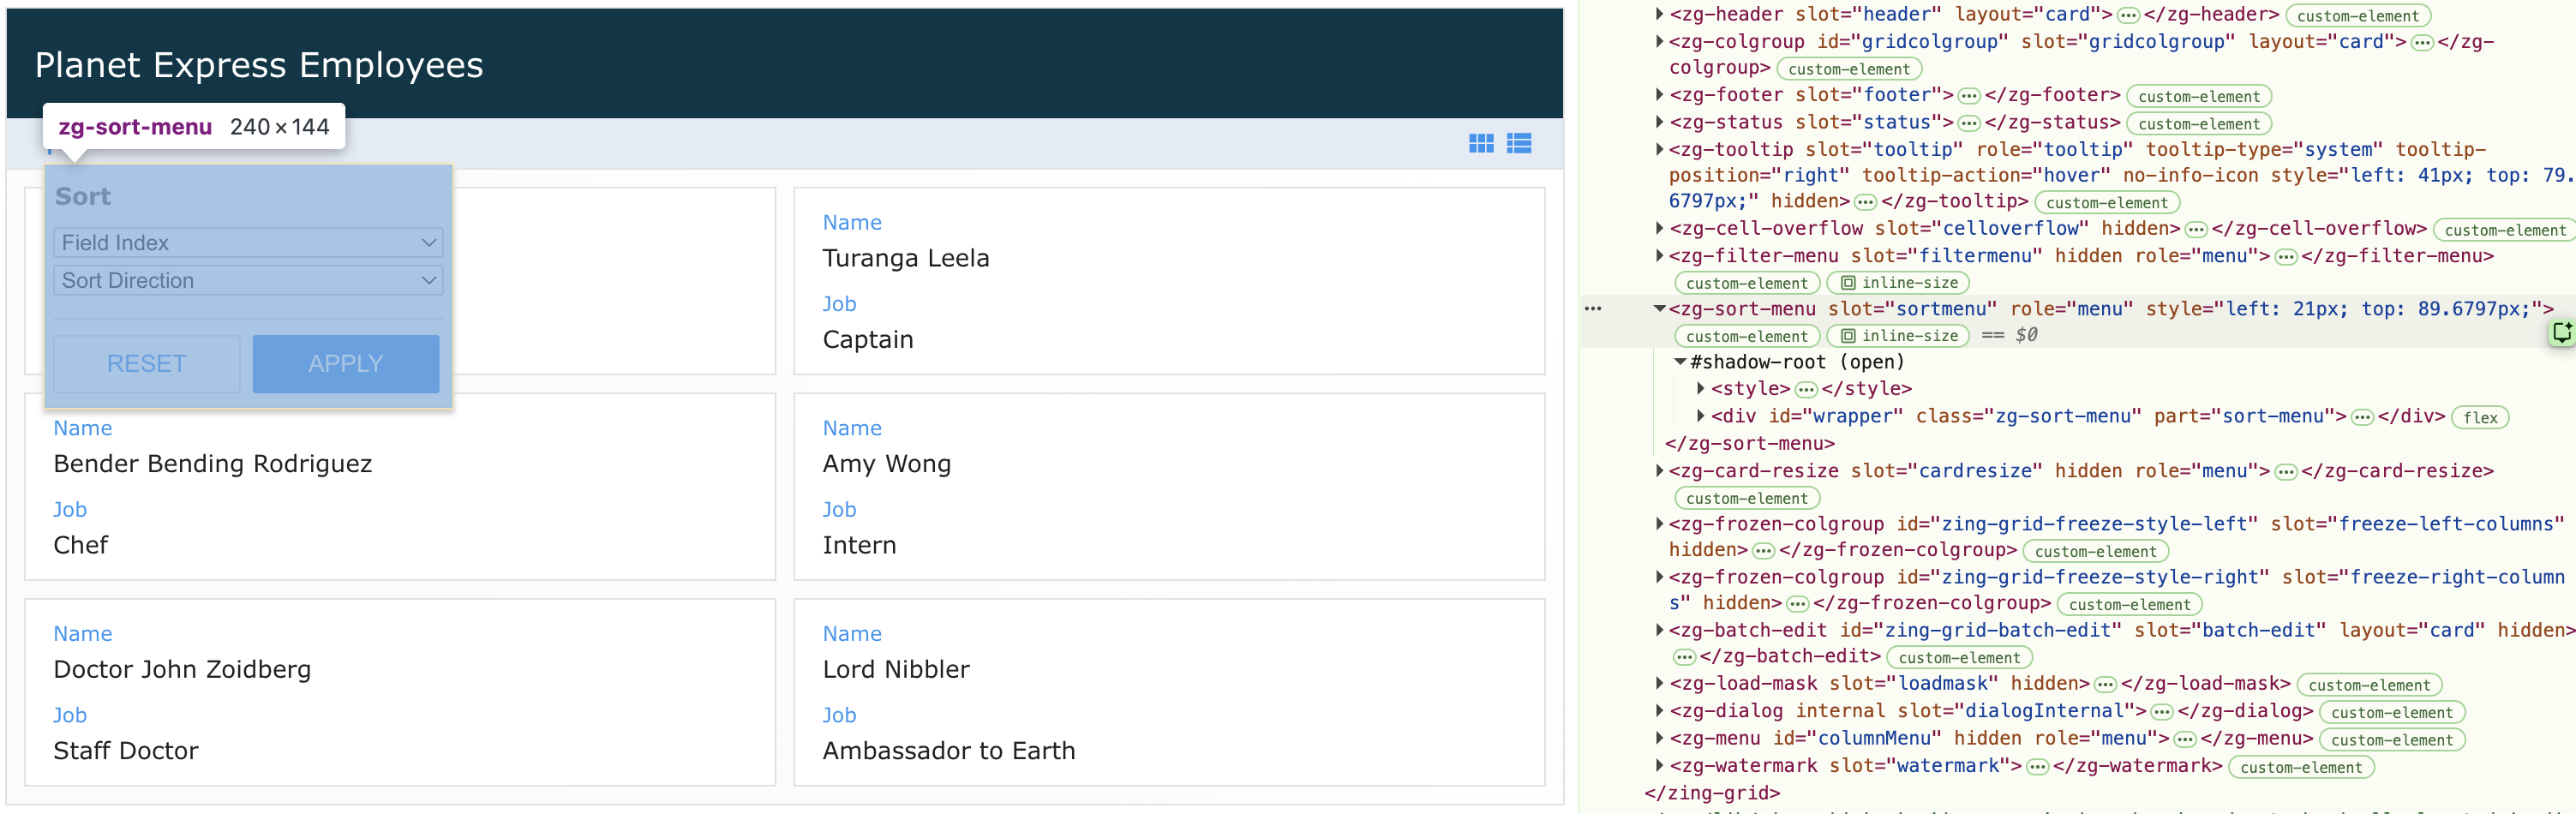Open the Field Index dropdown
Screen dimensions: 2576x814
[248, 243]
